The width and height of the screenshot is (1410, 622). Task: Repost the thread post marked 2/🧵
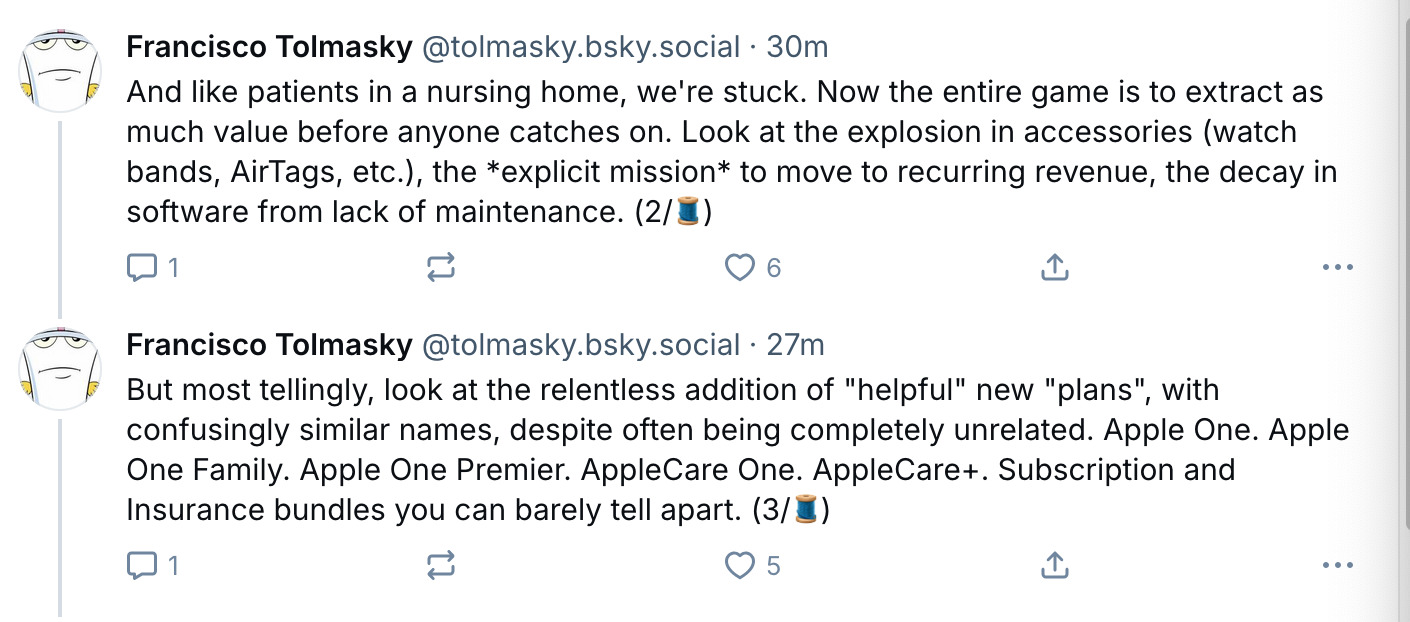click(441, 268)
